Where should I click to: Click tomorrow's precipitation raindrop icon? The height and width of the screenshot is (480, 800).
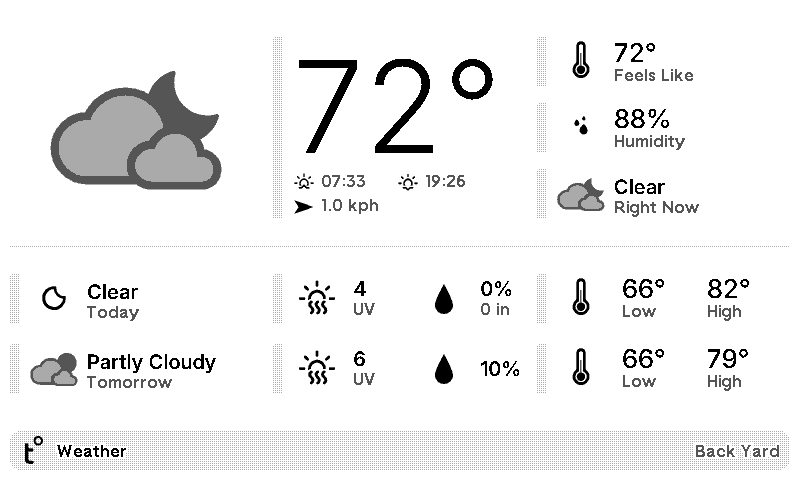click(x=443, y=369)
